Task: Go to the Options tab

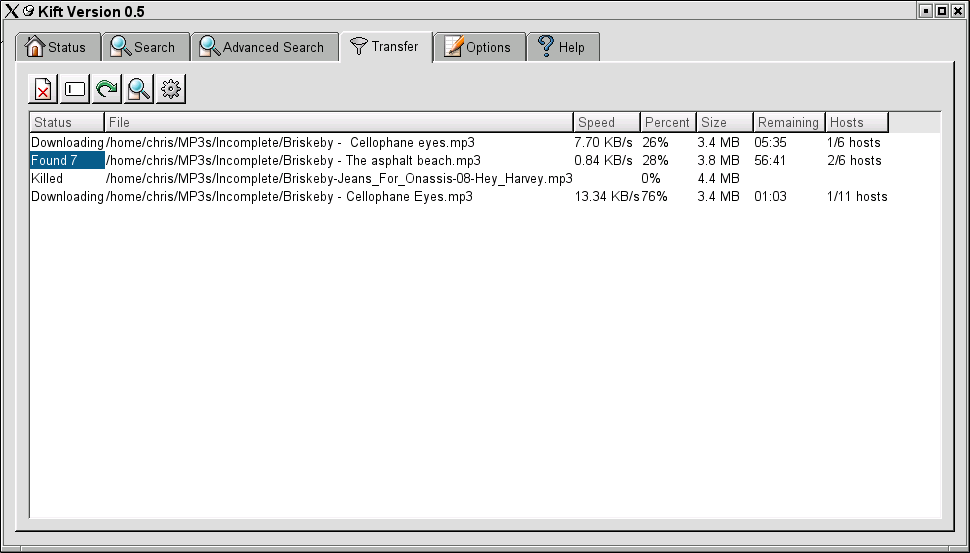Action: tap(479, 47)
